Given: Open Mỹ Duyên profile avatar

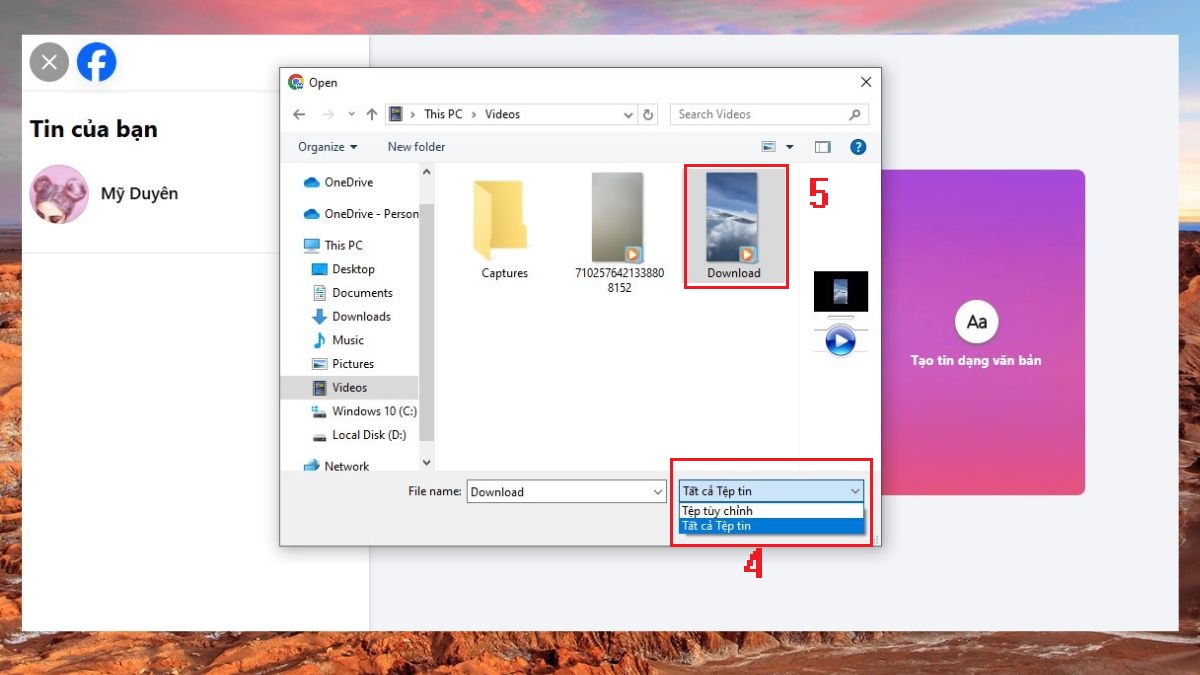Looking at the screenshot, I should (60, 194).
